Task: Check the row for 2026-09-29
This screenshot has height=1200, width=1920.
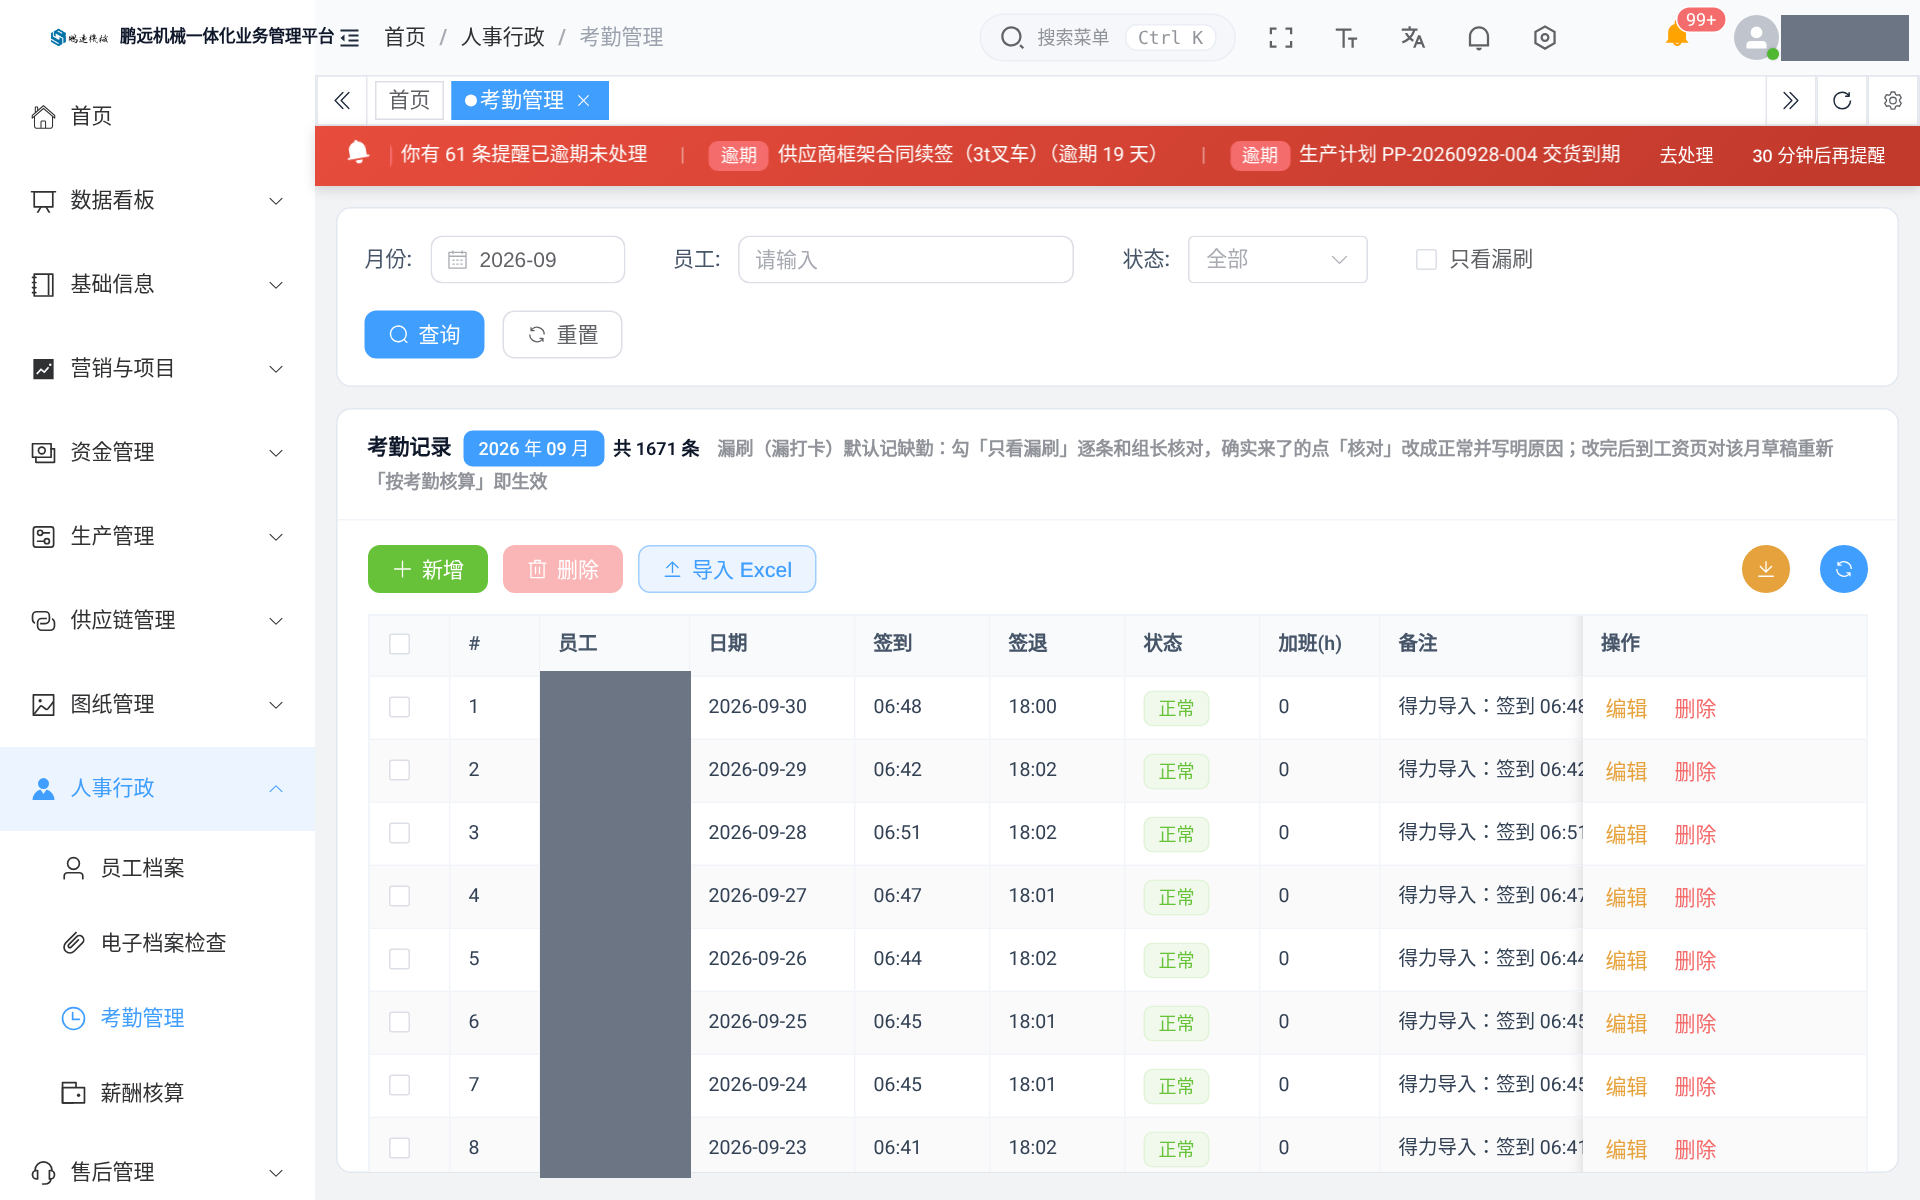Action: click(x=399, y=770)
